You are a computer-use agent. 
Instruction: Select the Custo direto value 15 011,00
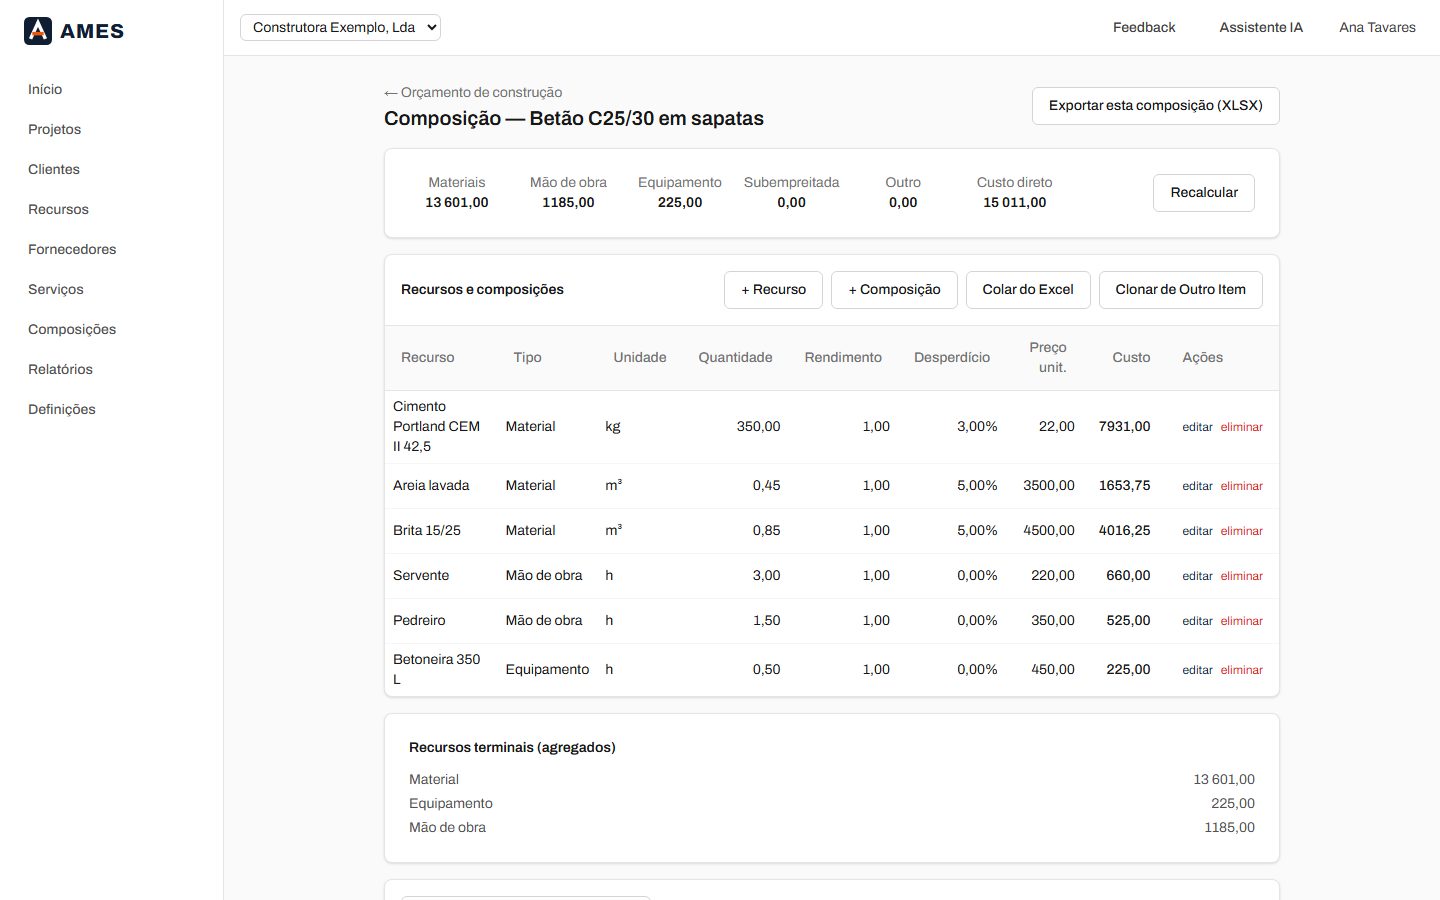1014,202
